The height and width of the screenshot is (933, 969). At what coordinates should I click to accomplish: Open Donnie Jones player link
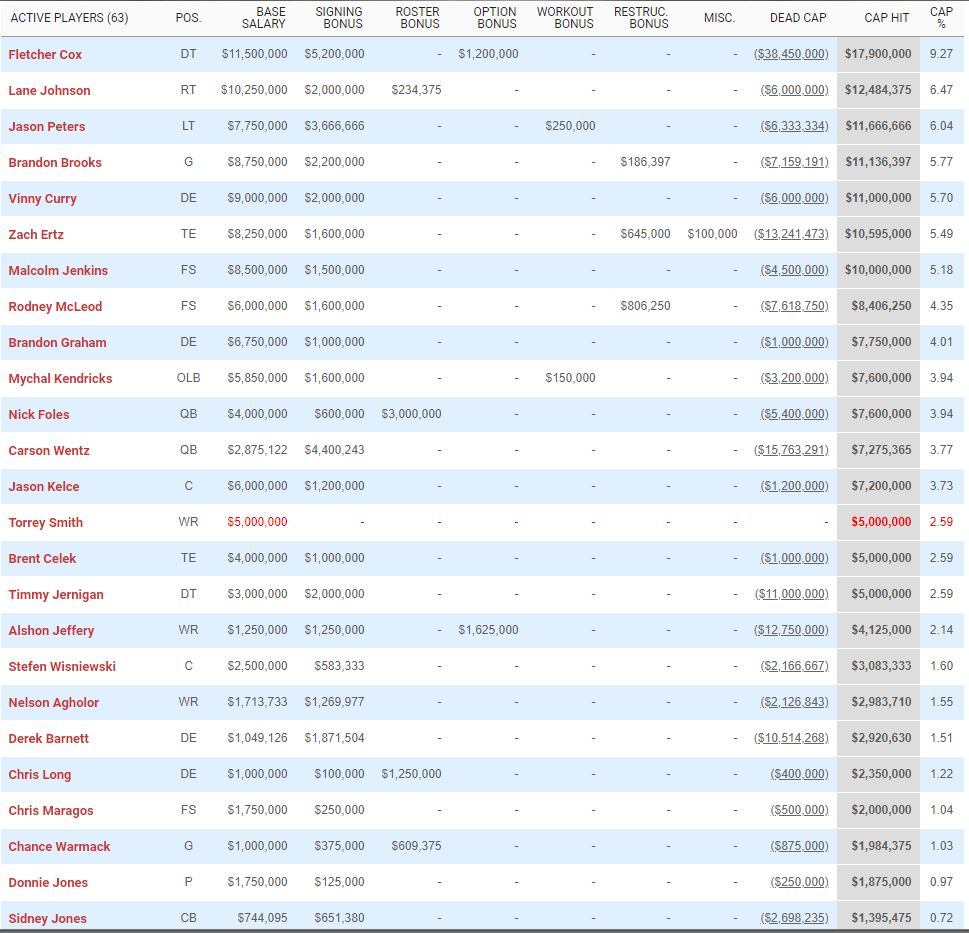click(x=48, y=882)
